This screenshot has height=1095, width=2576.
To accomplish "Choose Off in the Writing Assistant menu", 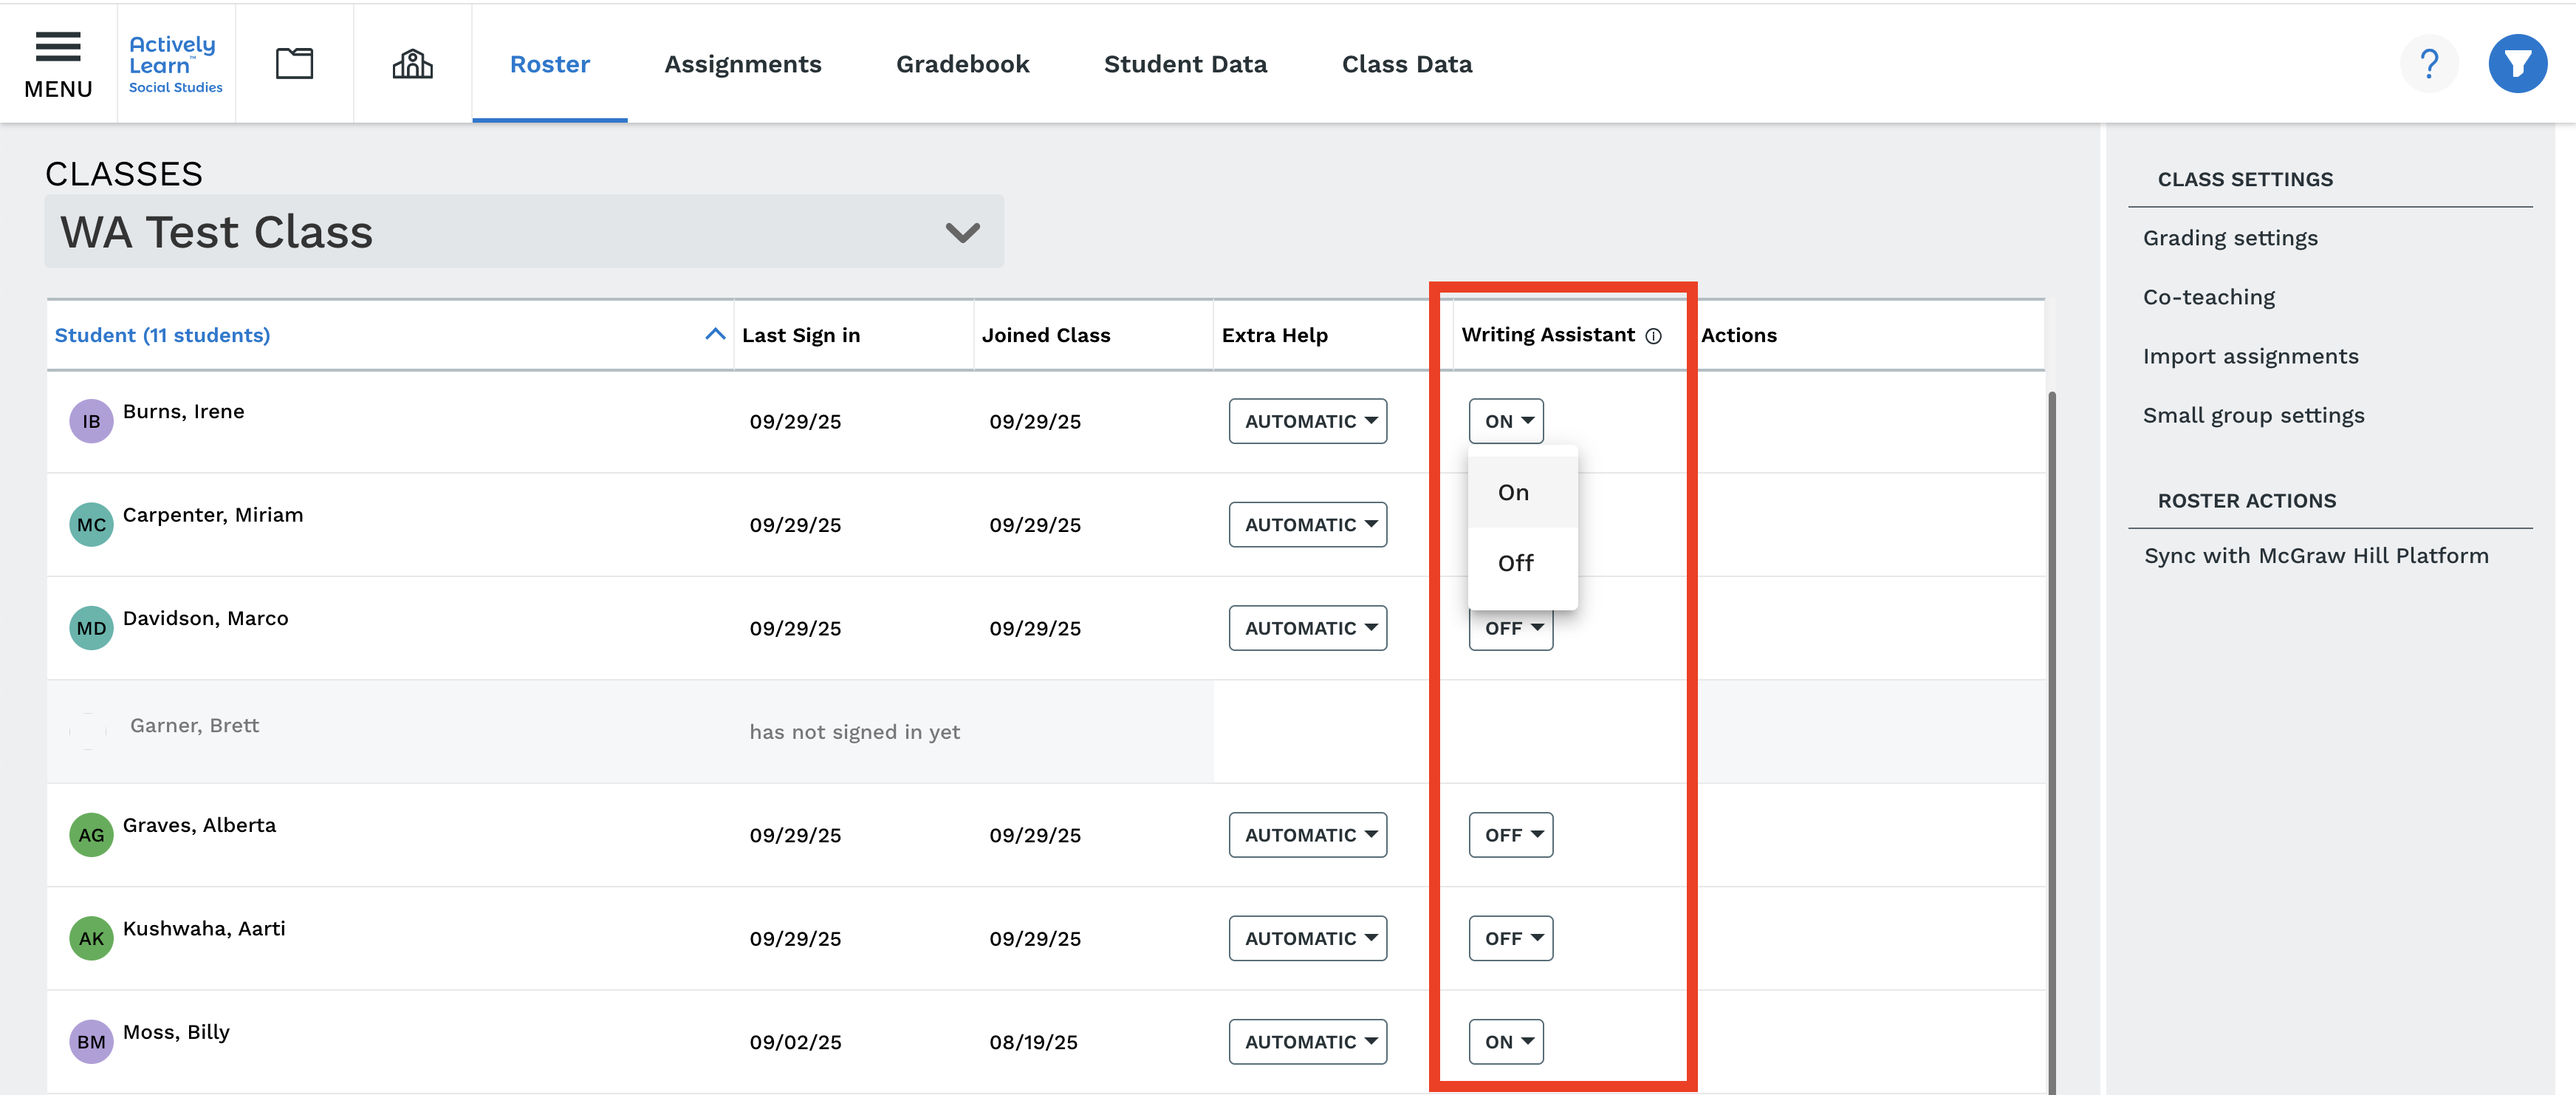I will click(x=1515, y=563).
